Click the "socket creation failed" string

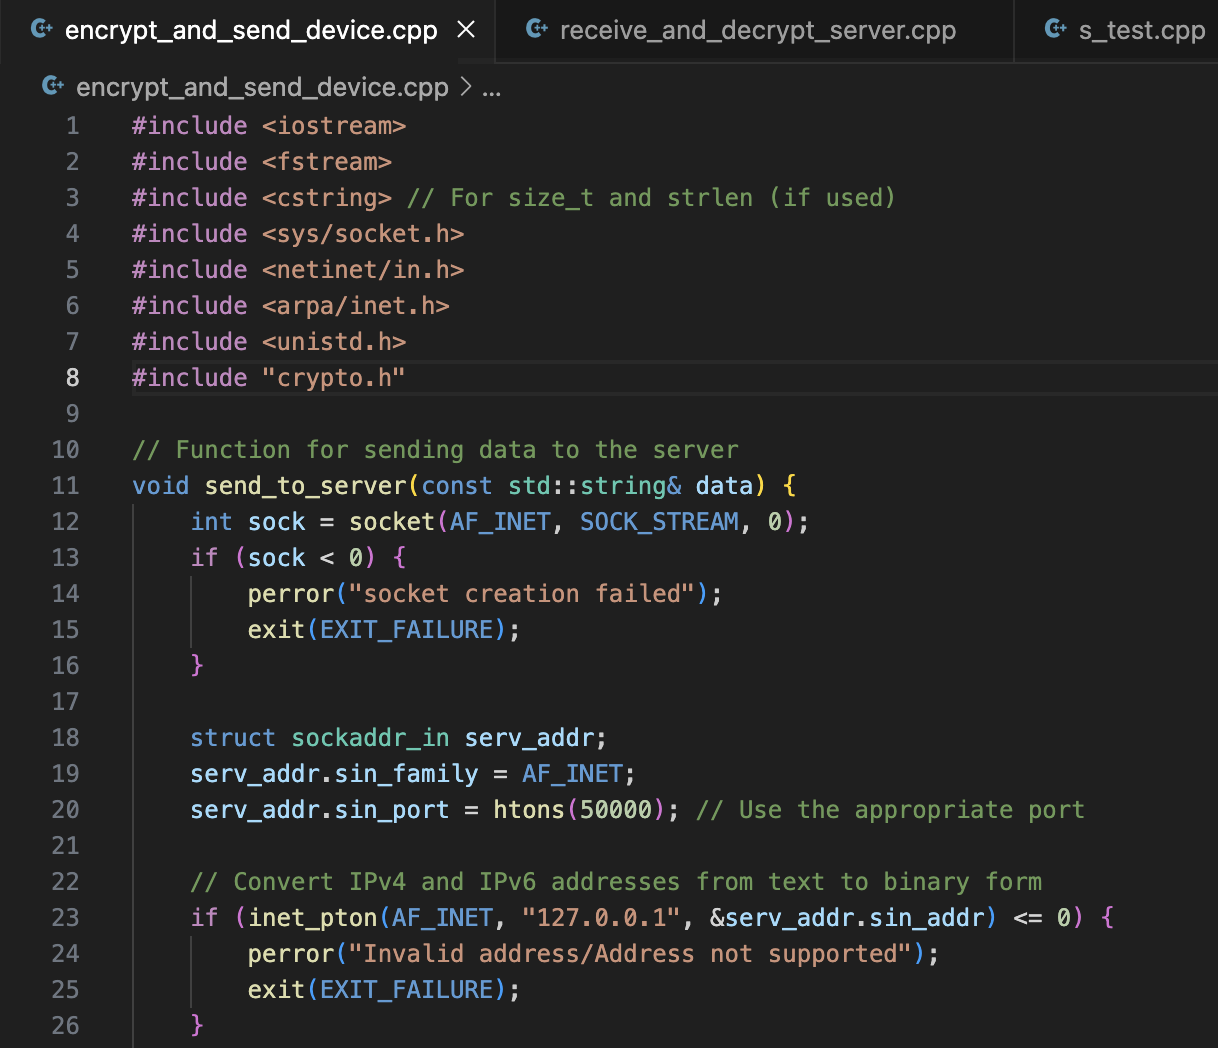[522, 594]
